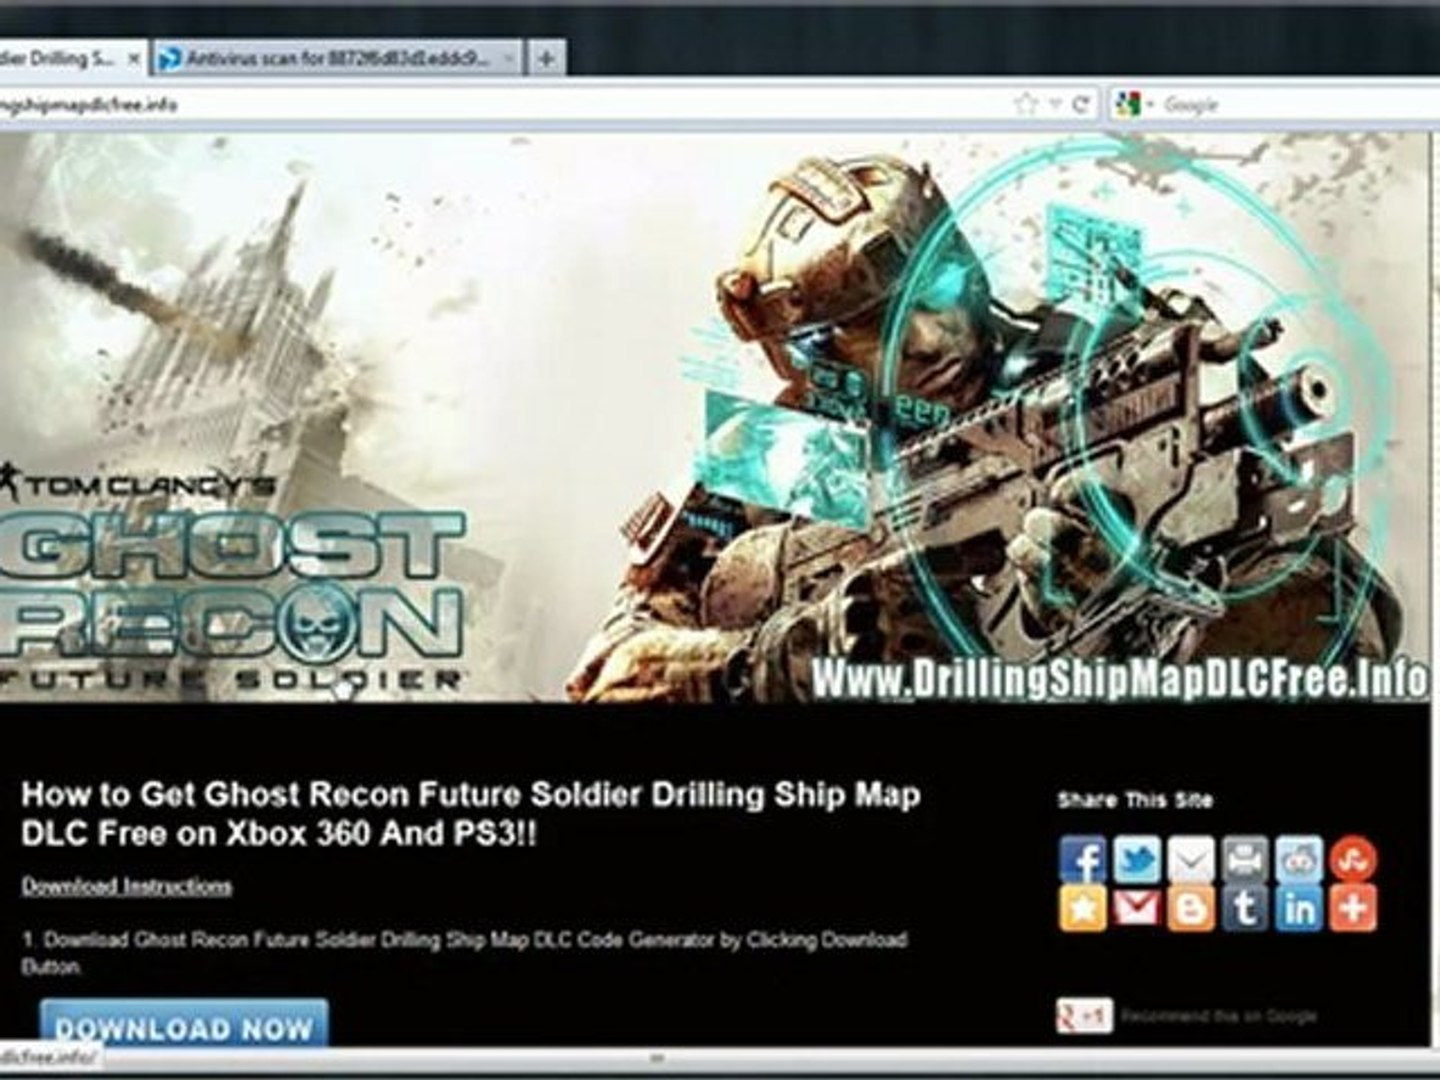Image resolution: width=1440 pixels, height=1080 pixels.
Task: Share the site on Facebook
Action: tap(1083, 859)
